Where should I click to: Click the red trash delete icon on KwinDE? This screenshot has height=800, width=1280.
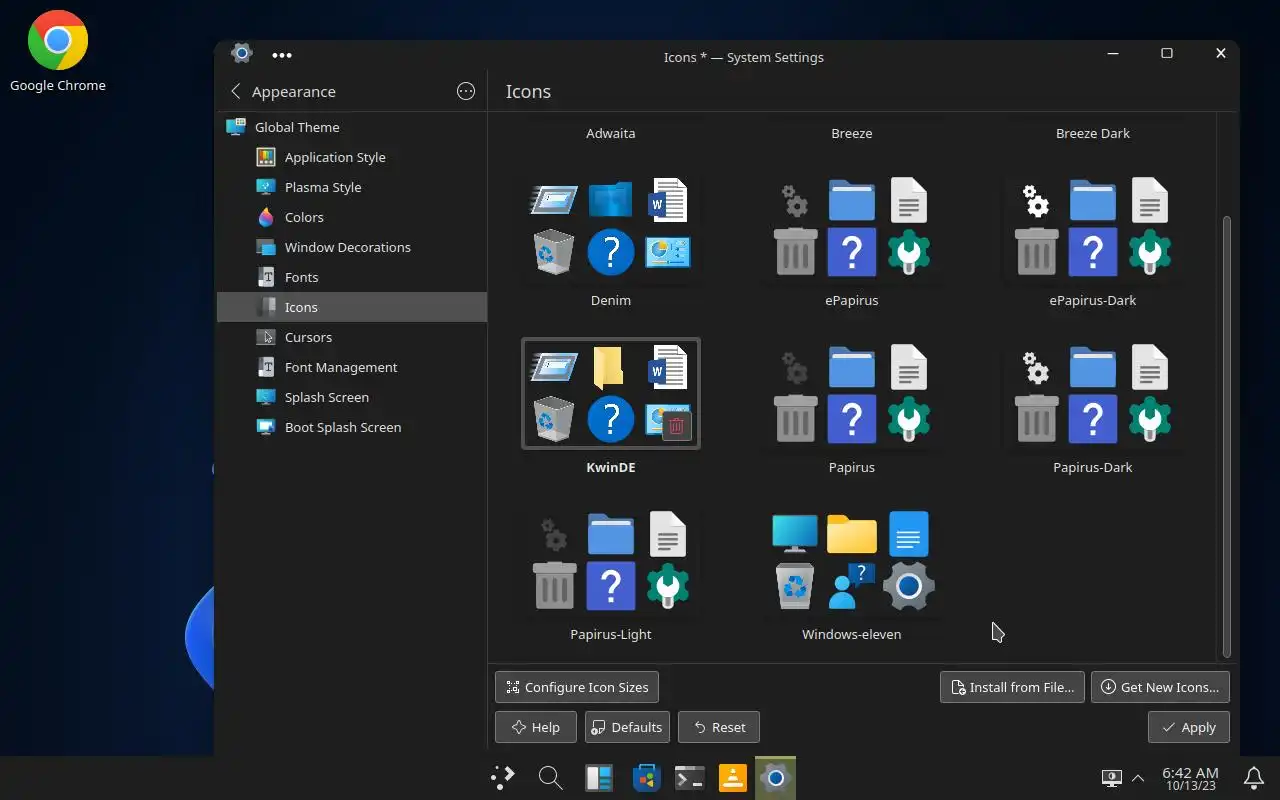(x=676, y=426)
